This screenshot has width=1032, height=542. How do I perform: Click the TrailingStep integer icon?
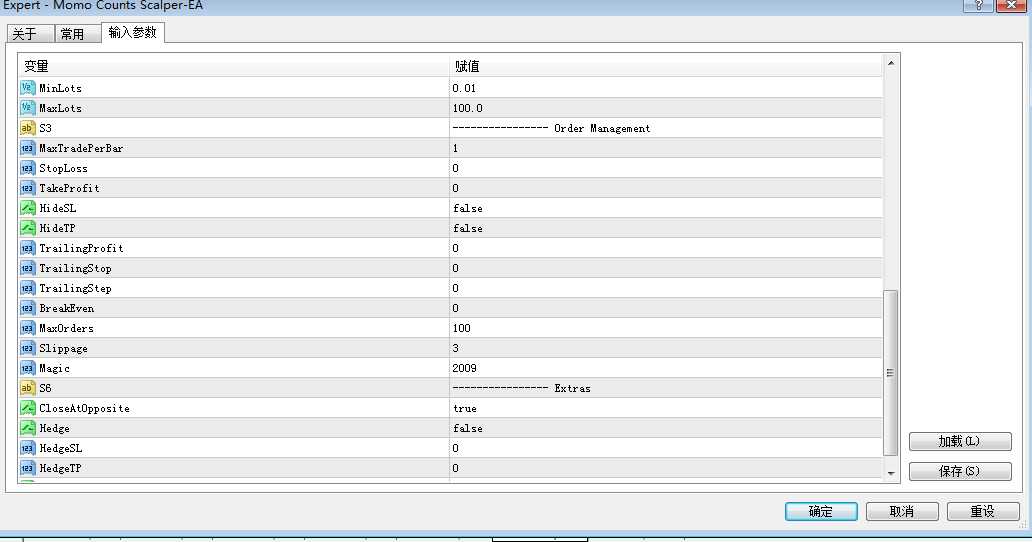point(28,288)
